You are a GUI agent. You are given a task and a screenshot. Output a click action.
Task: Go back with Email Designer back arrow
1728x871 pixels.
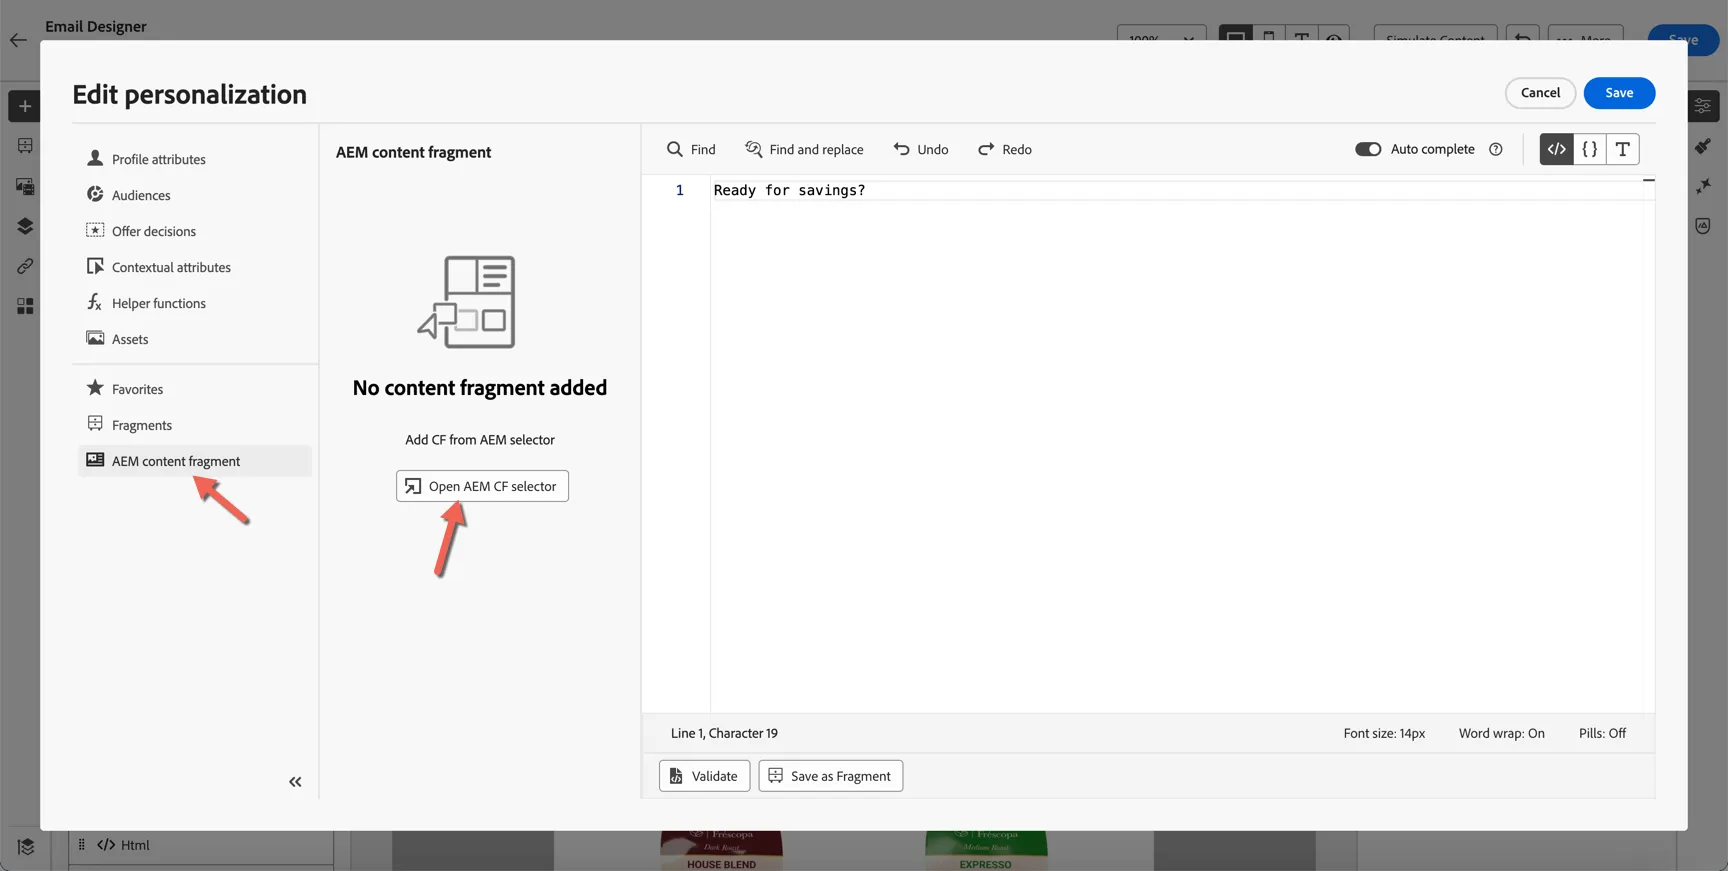[x=18, y=40]
